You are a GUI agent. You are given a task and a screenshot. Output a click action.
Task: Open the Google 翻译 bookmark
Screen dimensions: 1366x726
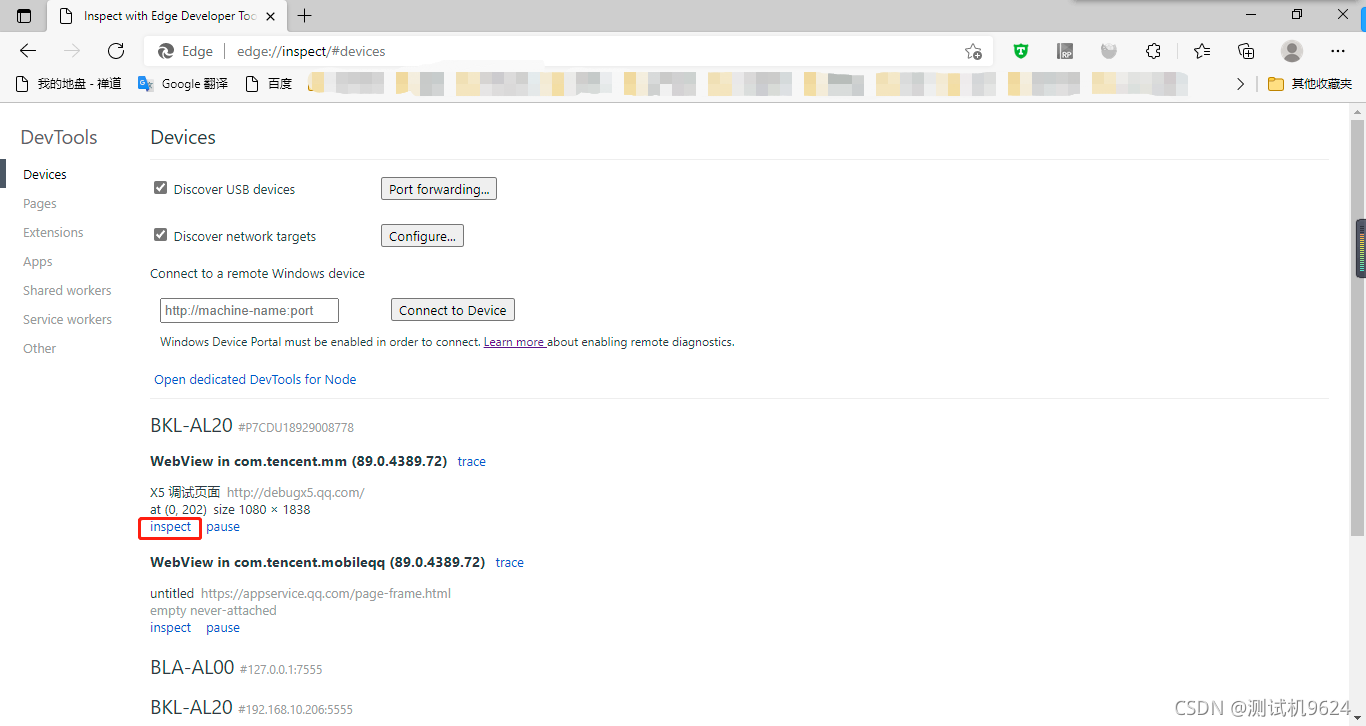pyautogui.click(x=184, y=84)
